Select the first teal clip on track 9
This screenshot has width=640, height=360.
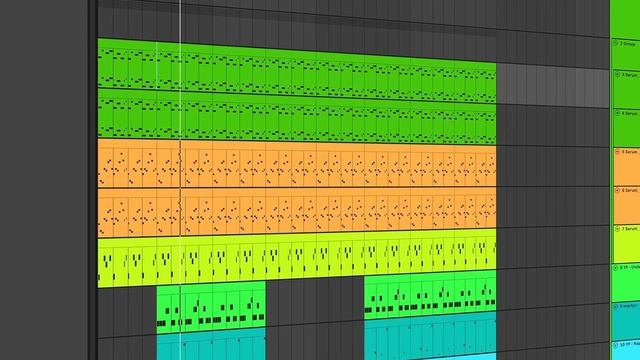[x=211, y=345]
